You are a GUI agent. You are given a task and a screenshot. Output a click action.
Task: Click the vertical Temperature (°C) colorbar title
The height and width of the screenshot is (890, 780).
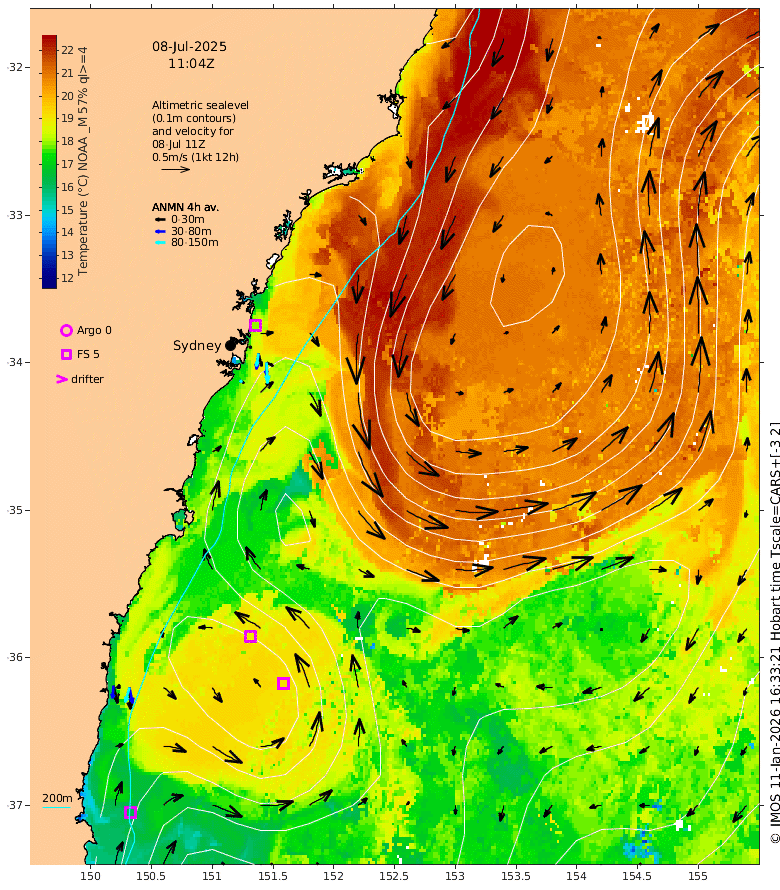tap(83, 161)
